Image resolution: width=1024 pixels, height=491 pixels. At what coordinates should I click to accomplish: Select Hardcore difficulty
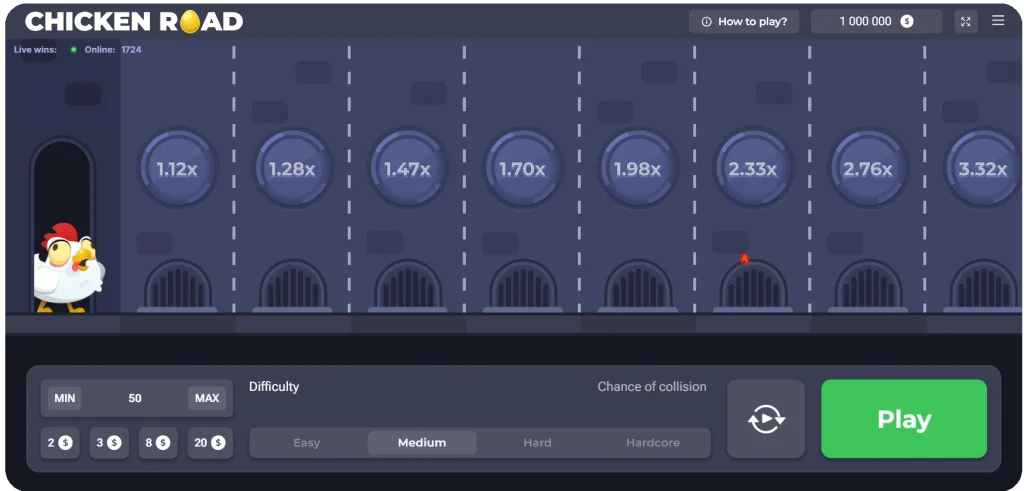pos(653,443)
